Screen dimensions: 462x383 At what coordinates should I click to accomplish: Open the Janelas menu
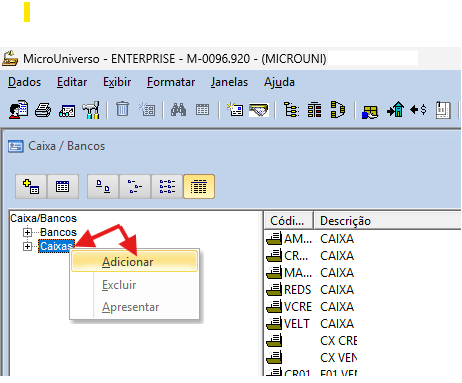229,82
